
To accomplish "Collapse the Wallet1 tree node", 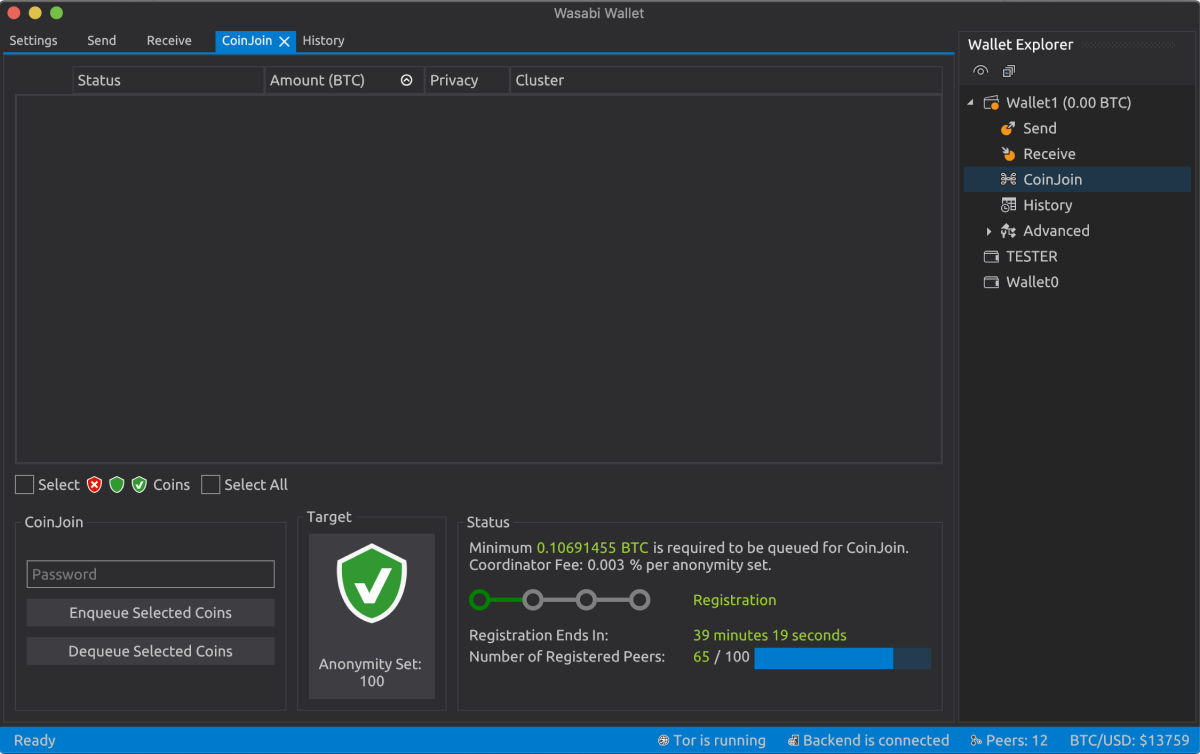I will click(971, 103).
